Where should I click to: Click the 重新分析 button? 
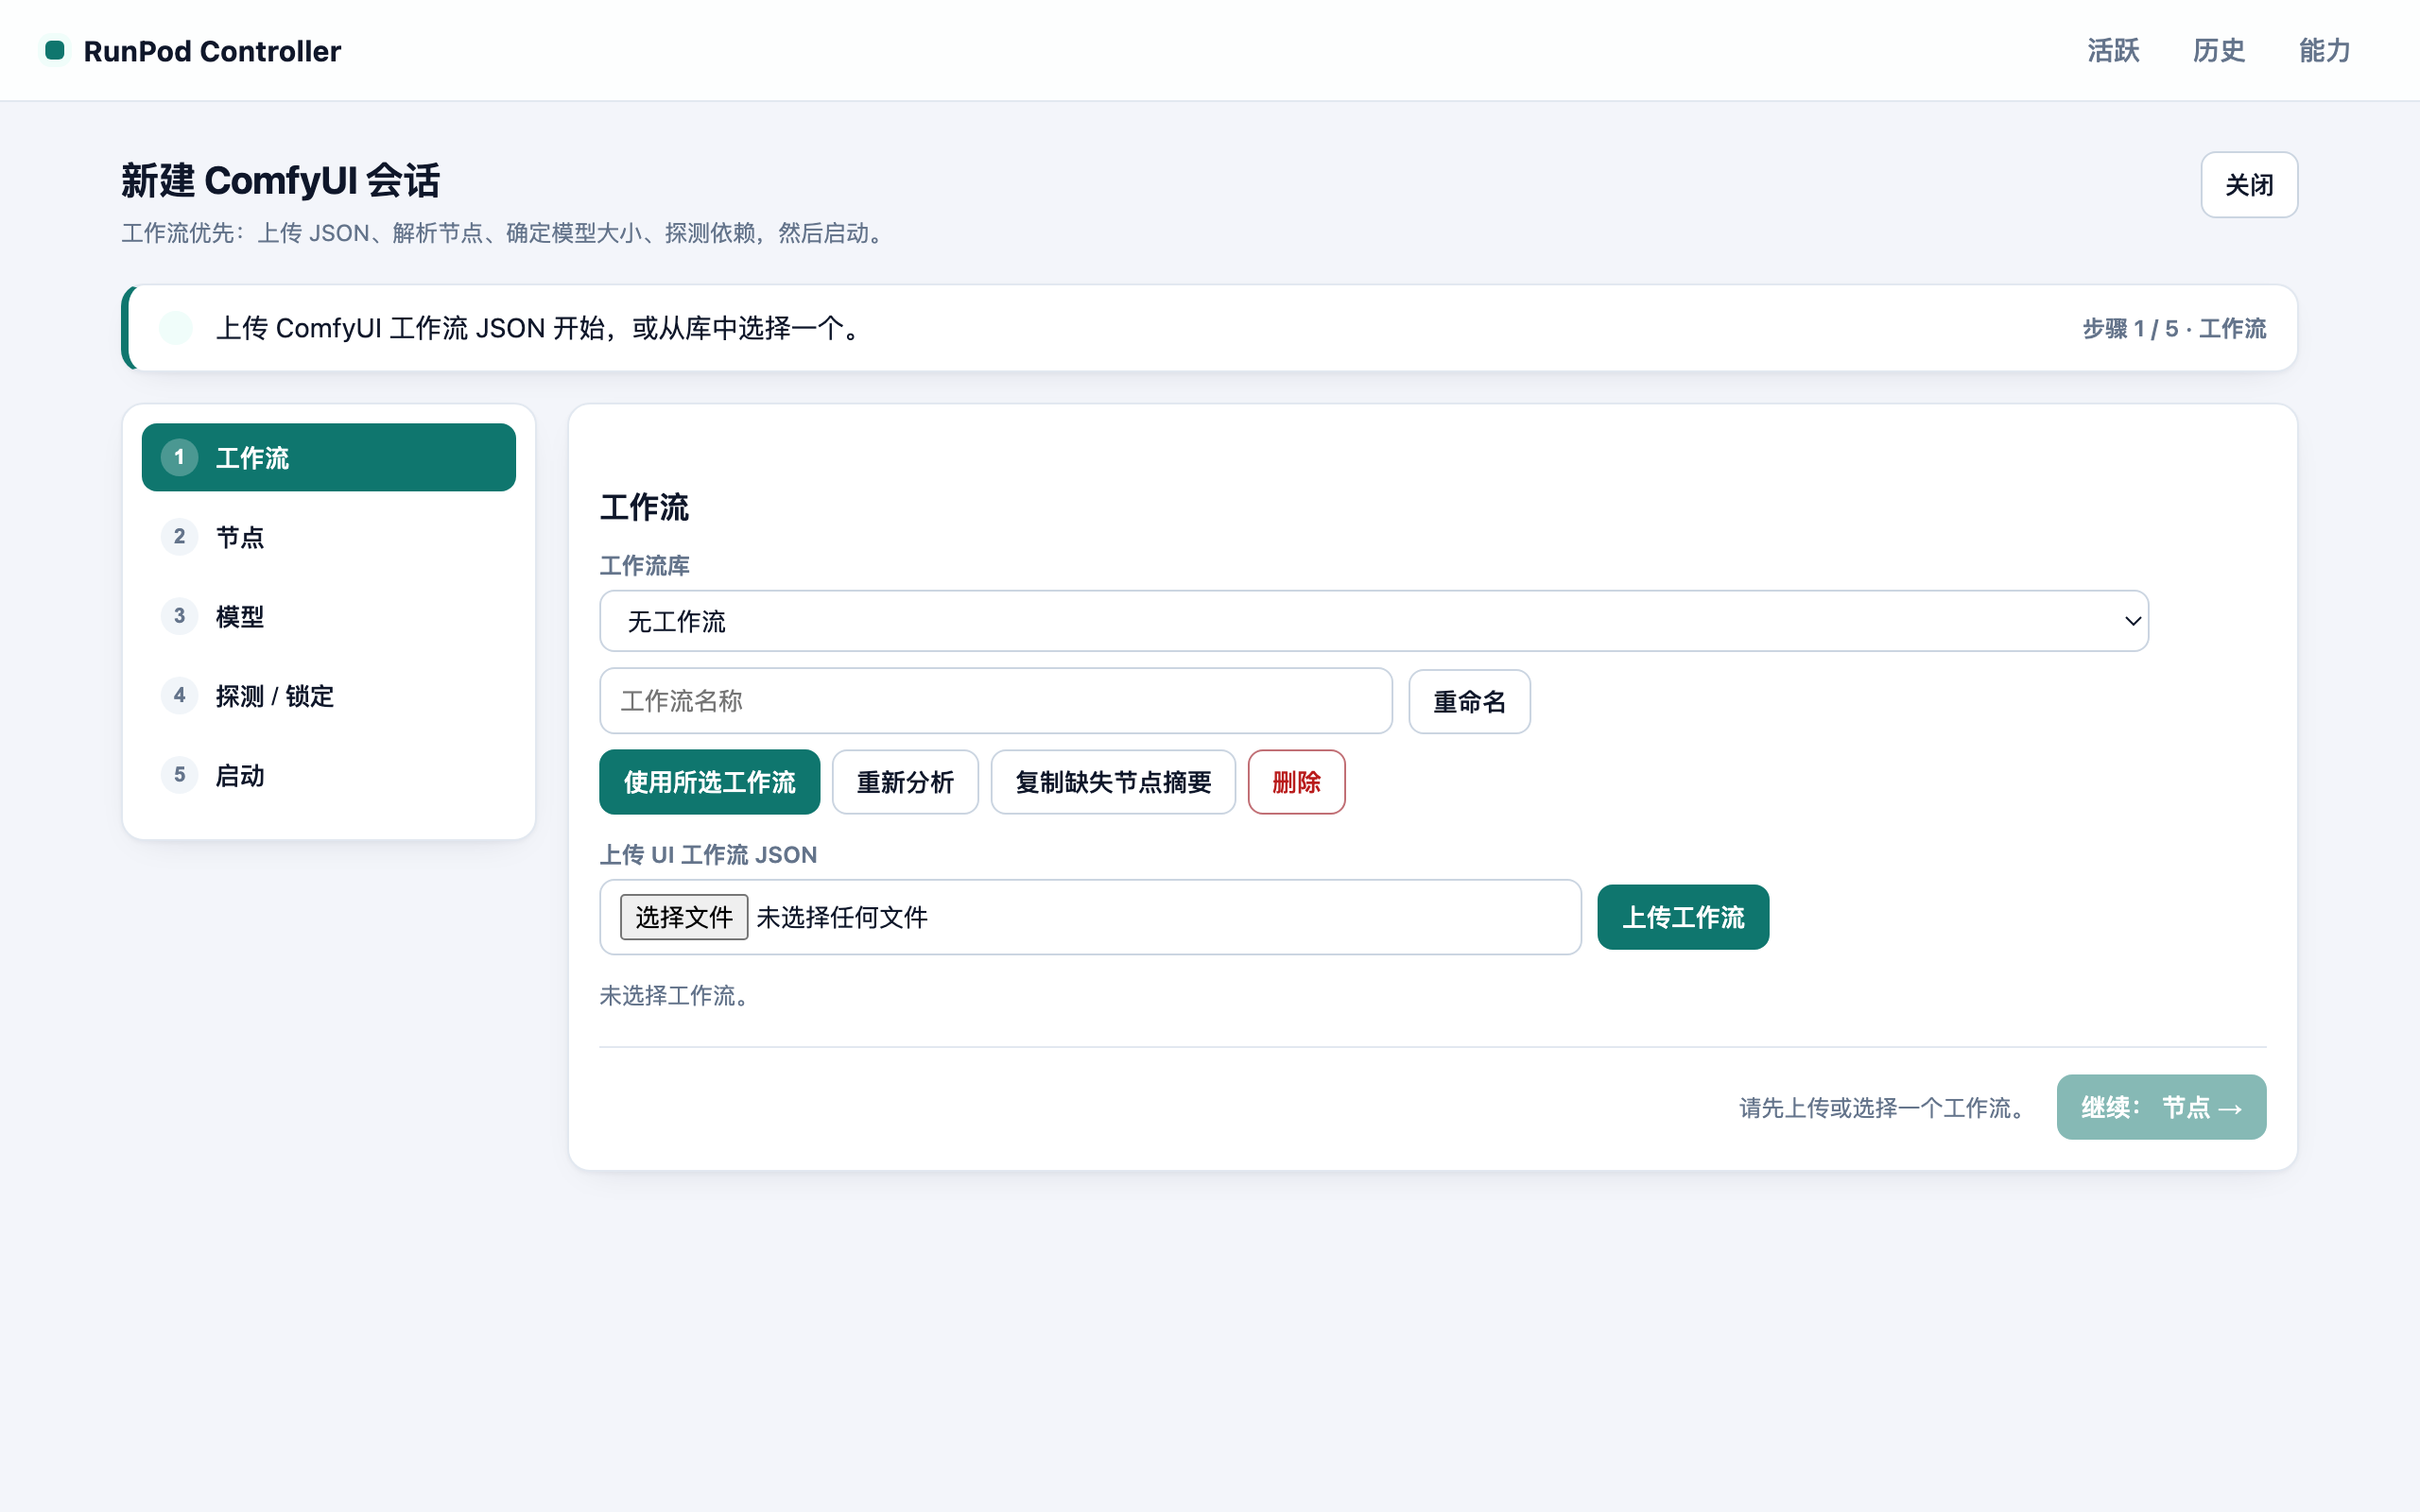pos(905,782)
